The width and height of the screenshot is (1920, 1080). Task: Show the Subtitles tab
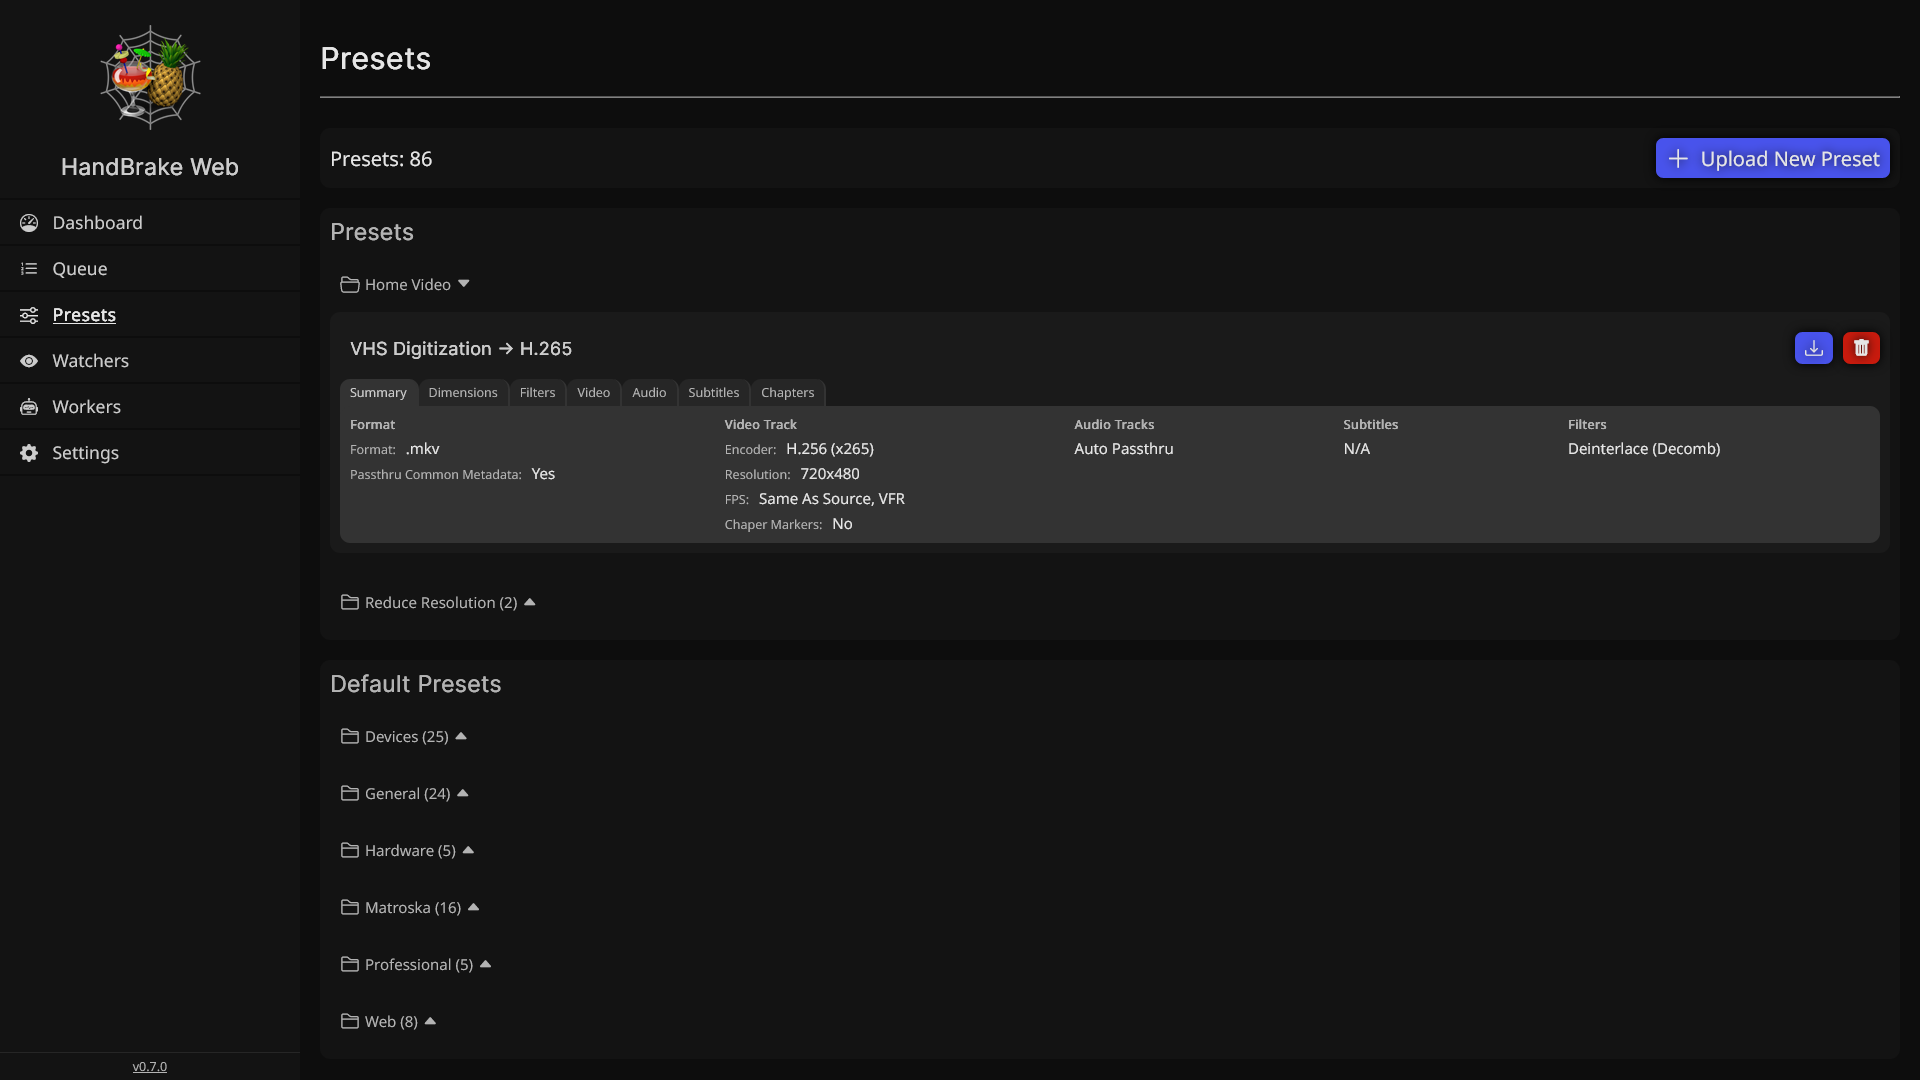coord(714,393)
